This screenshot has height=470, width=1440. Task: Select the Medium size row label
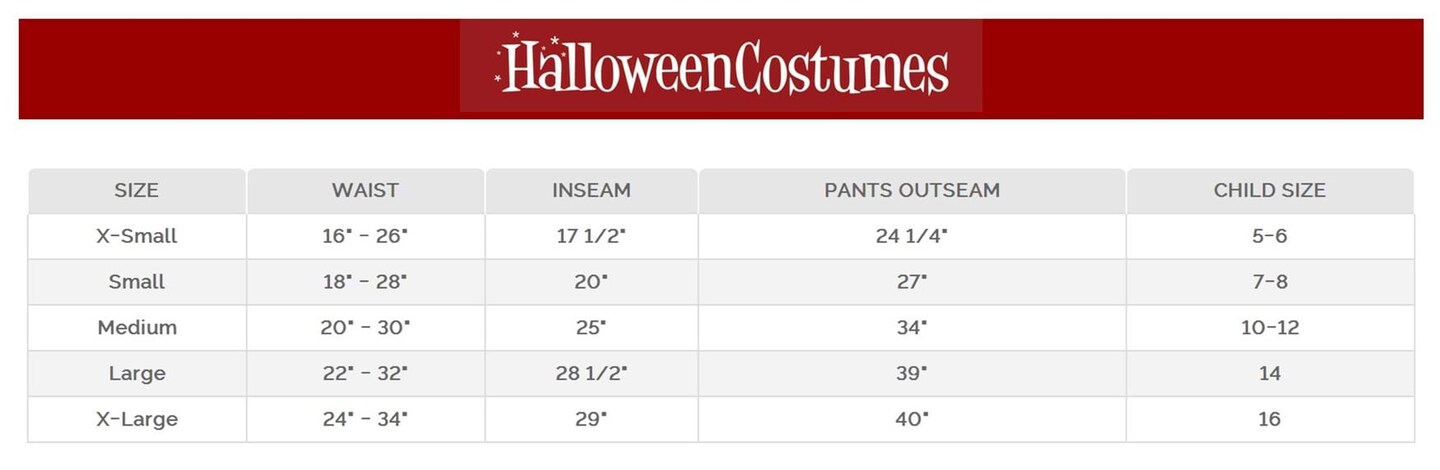click(137, 328)
